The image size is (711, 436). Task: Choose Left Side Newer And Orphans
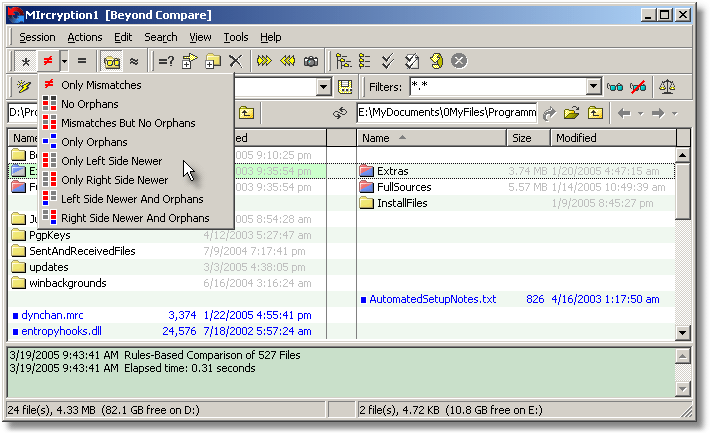click(136, 199)
